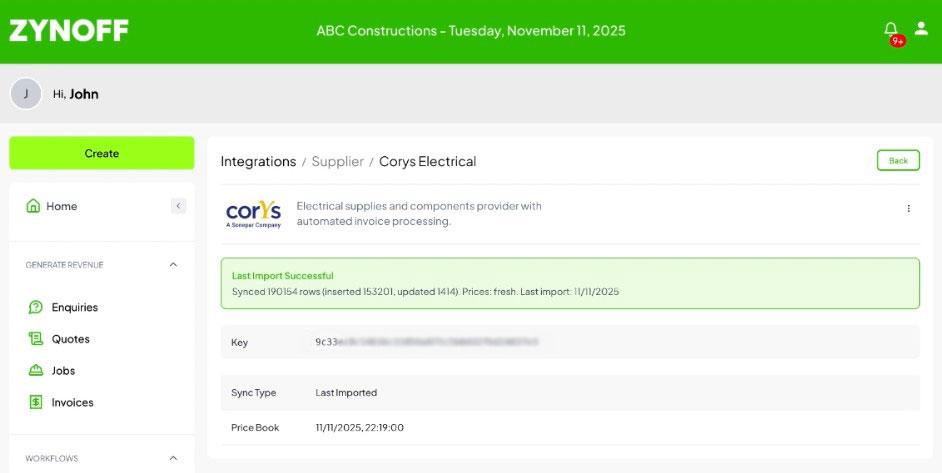Click the Enquiries speech bubble icon

(x=35, y=307)
